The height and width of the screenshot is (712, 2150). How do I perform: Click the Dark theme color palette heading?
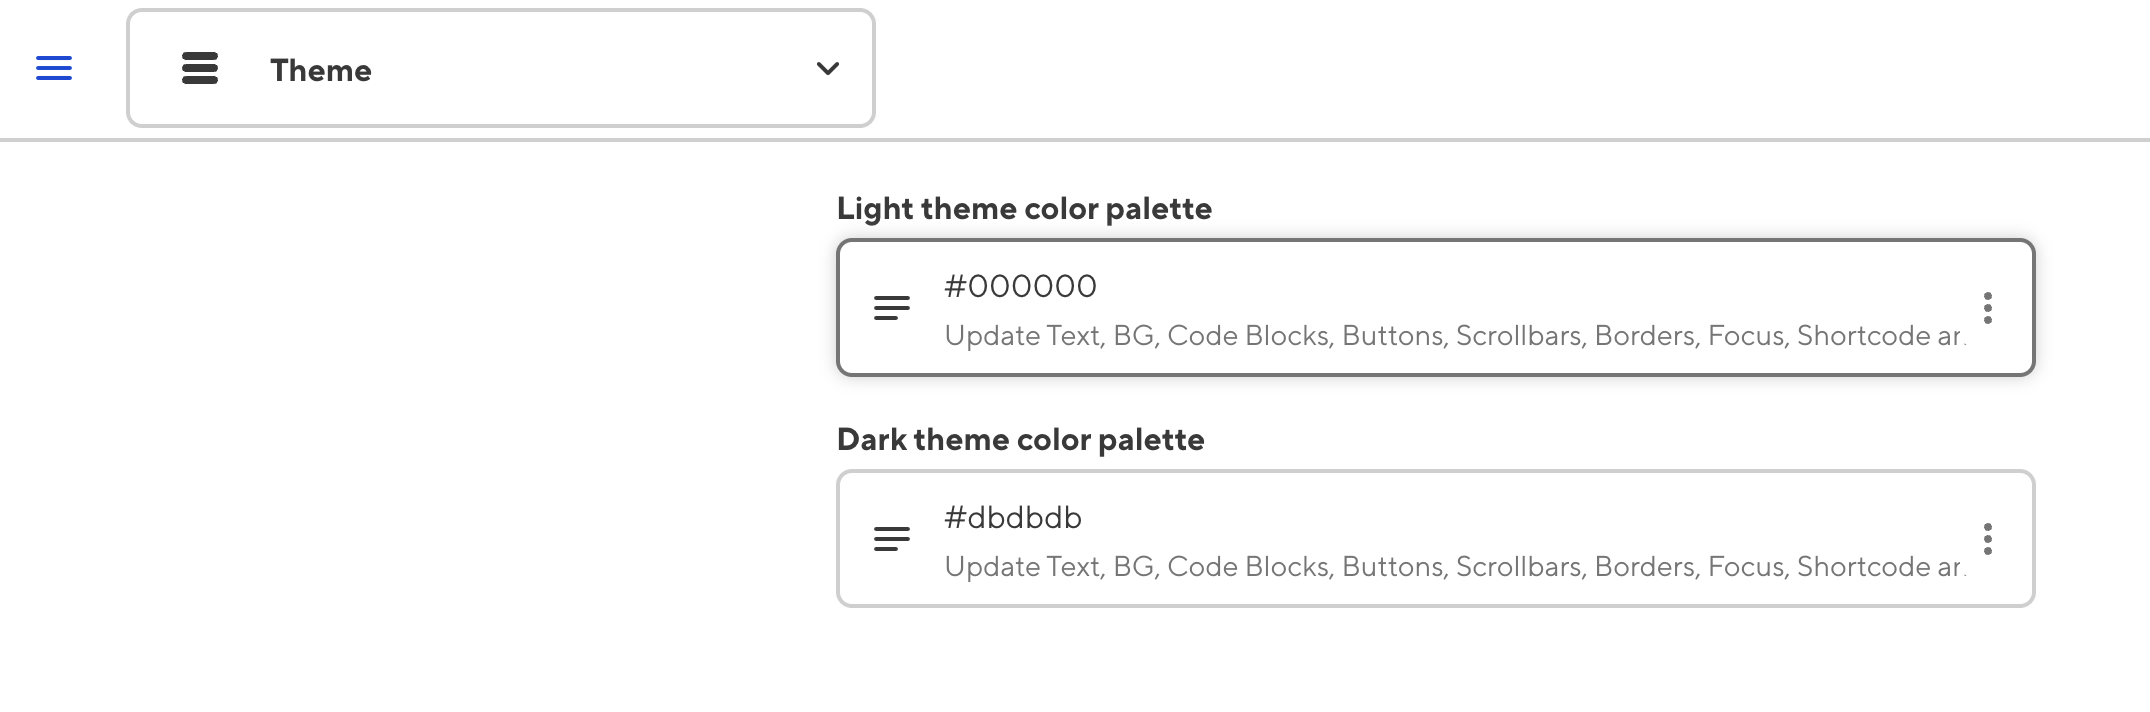point(1020,440)
